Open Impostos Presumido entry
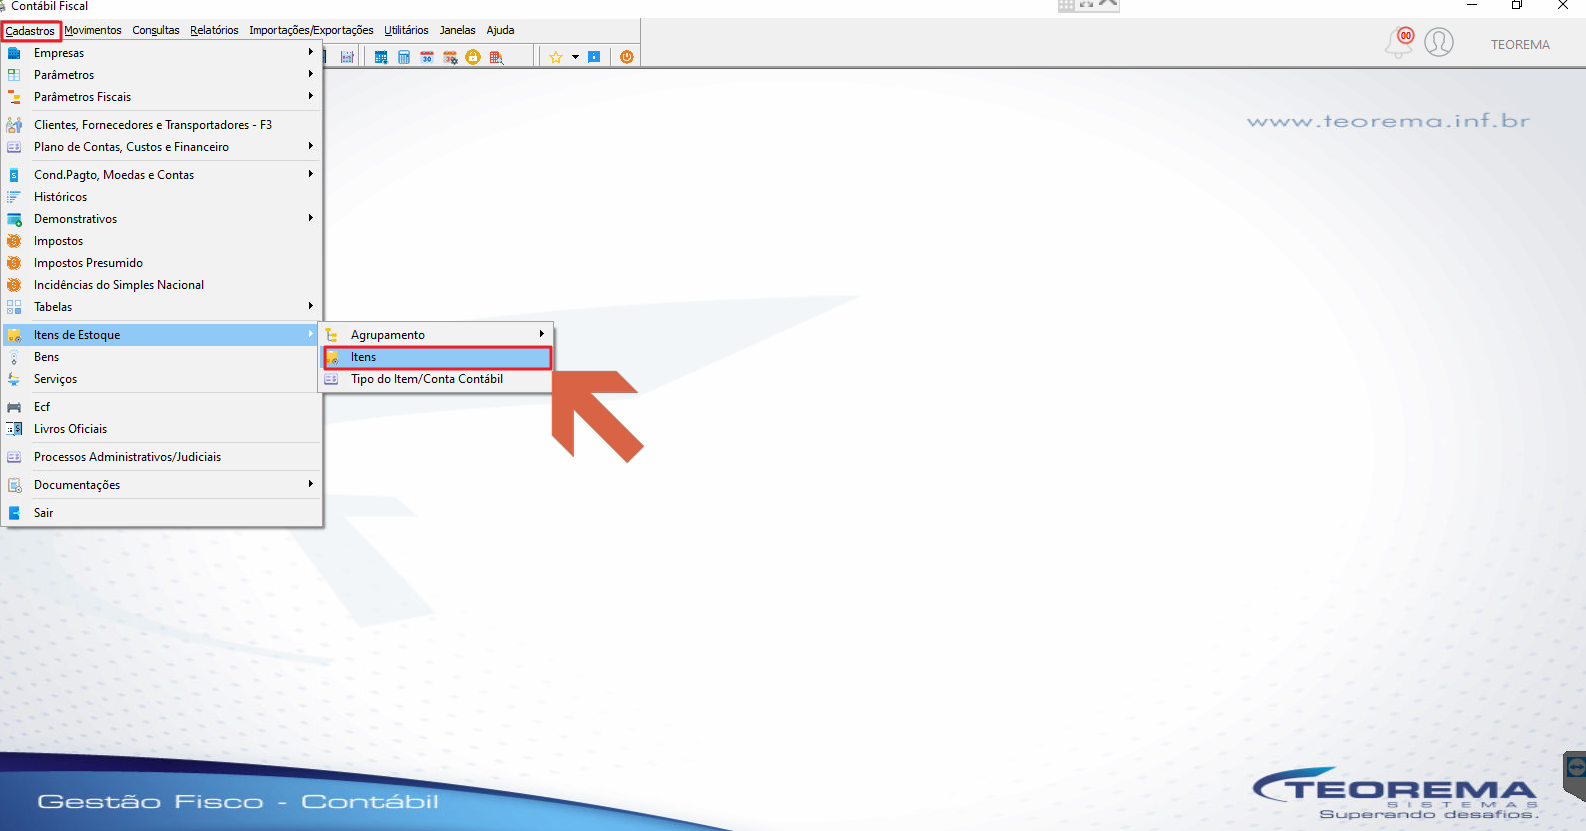This screenshot has width=1586, height=831. [161, 263]
